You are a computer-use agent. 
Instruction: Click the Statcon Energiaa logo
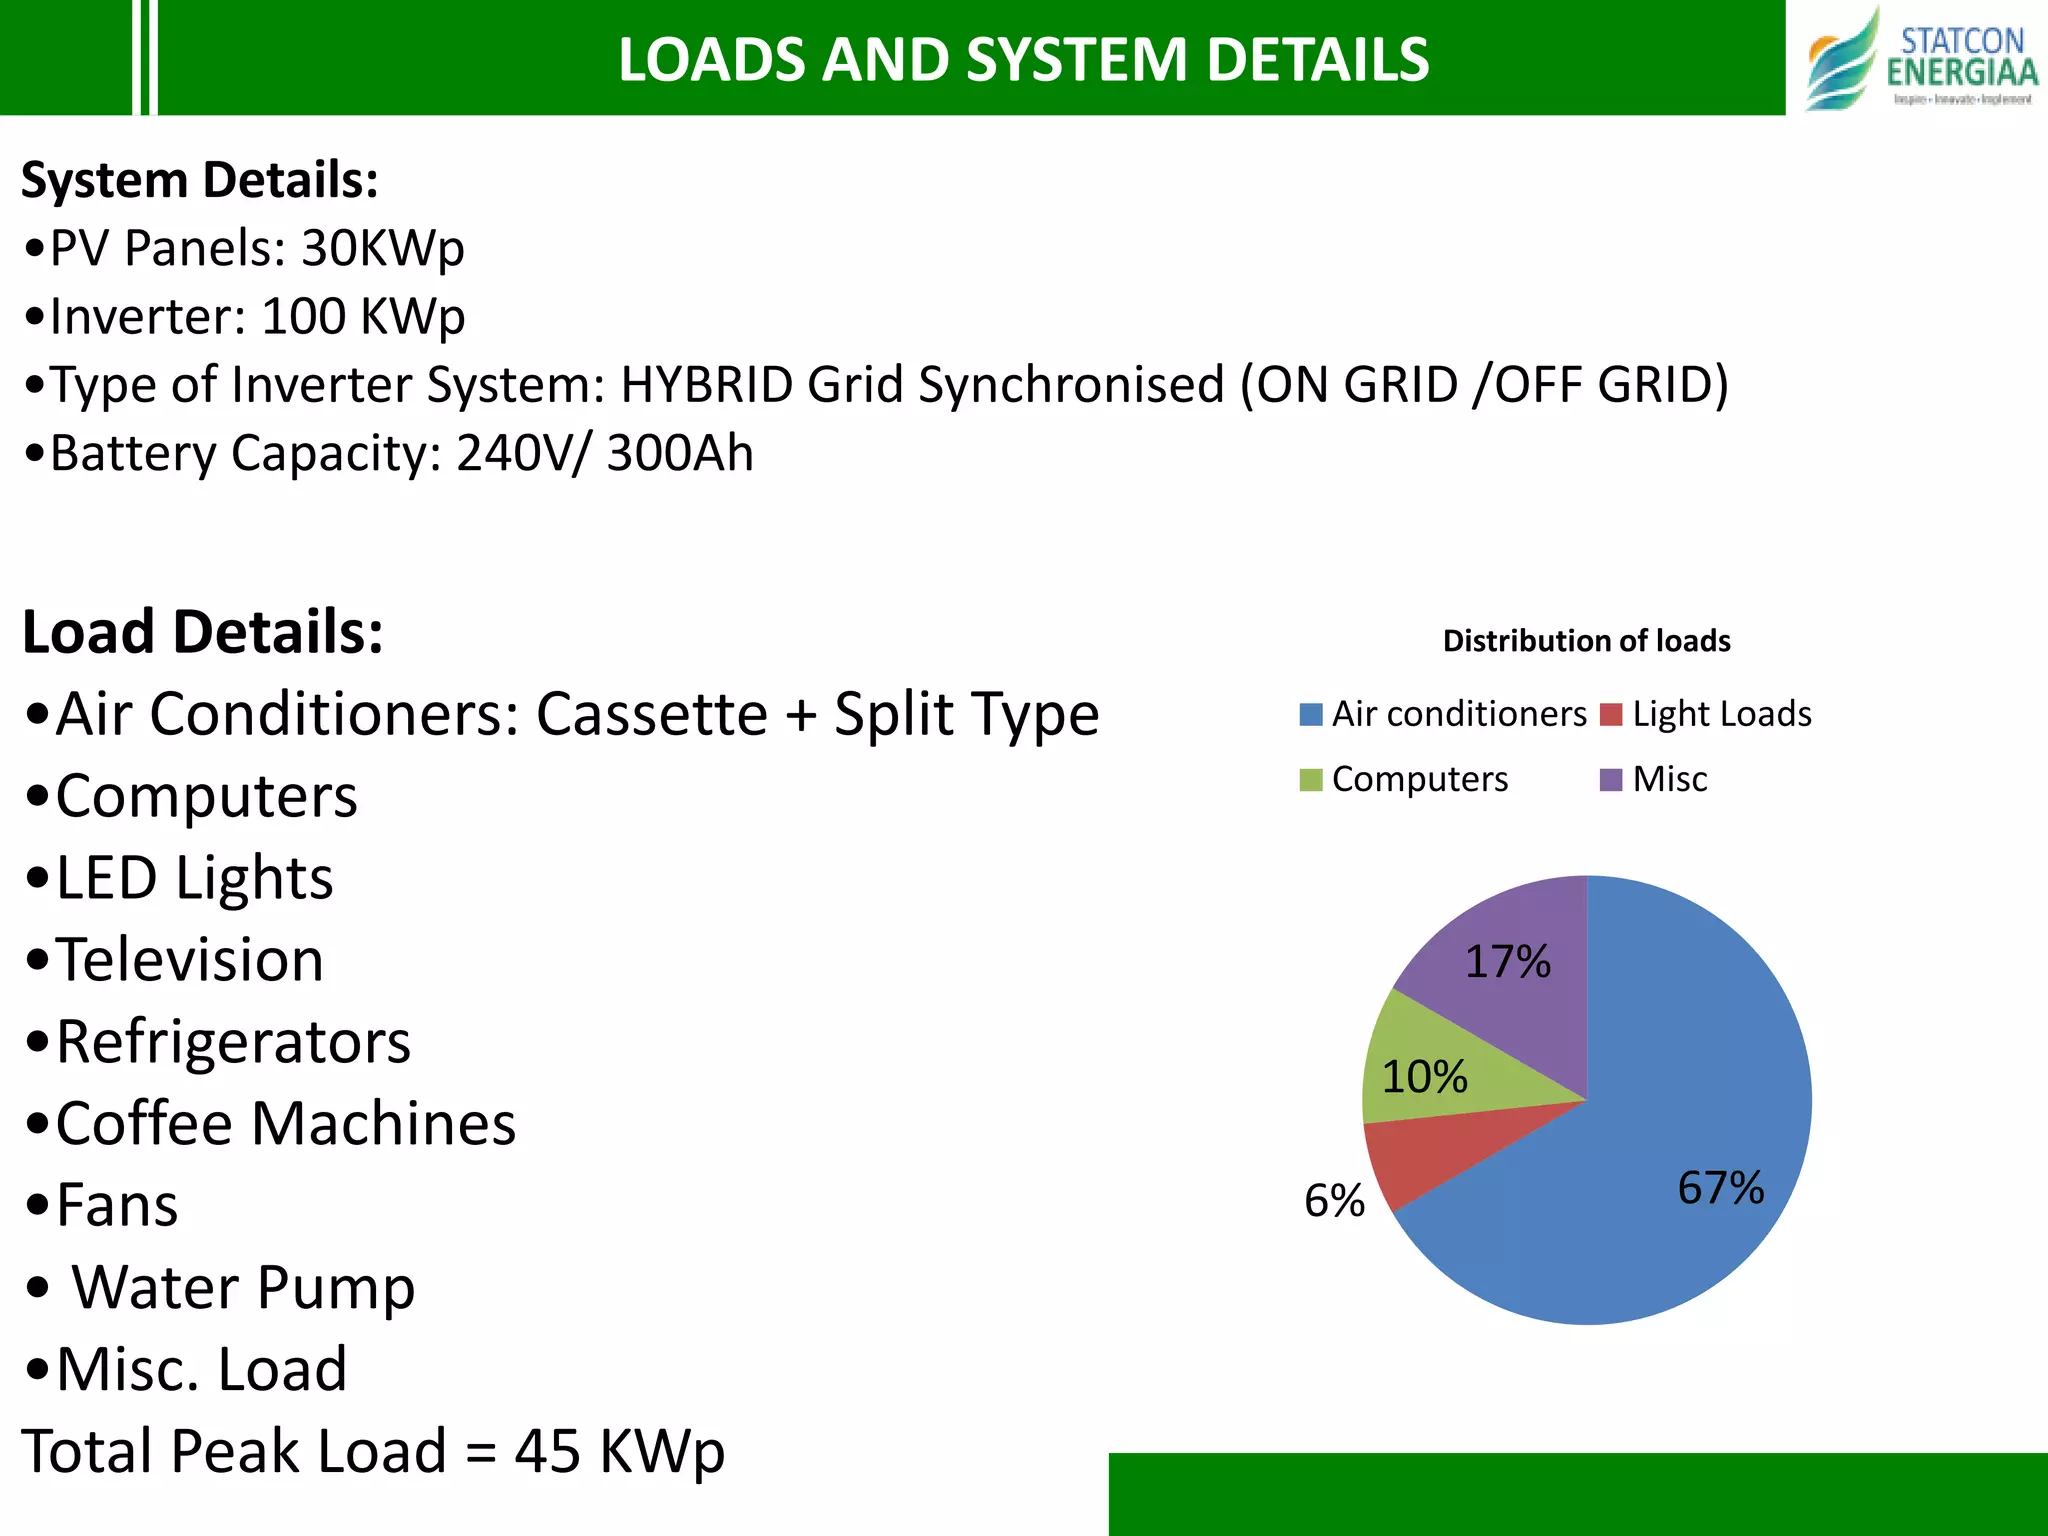[x=1920, y=60]
